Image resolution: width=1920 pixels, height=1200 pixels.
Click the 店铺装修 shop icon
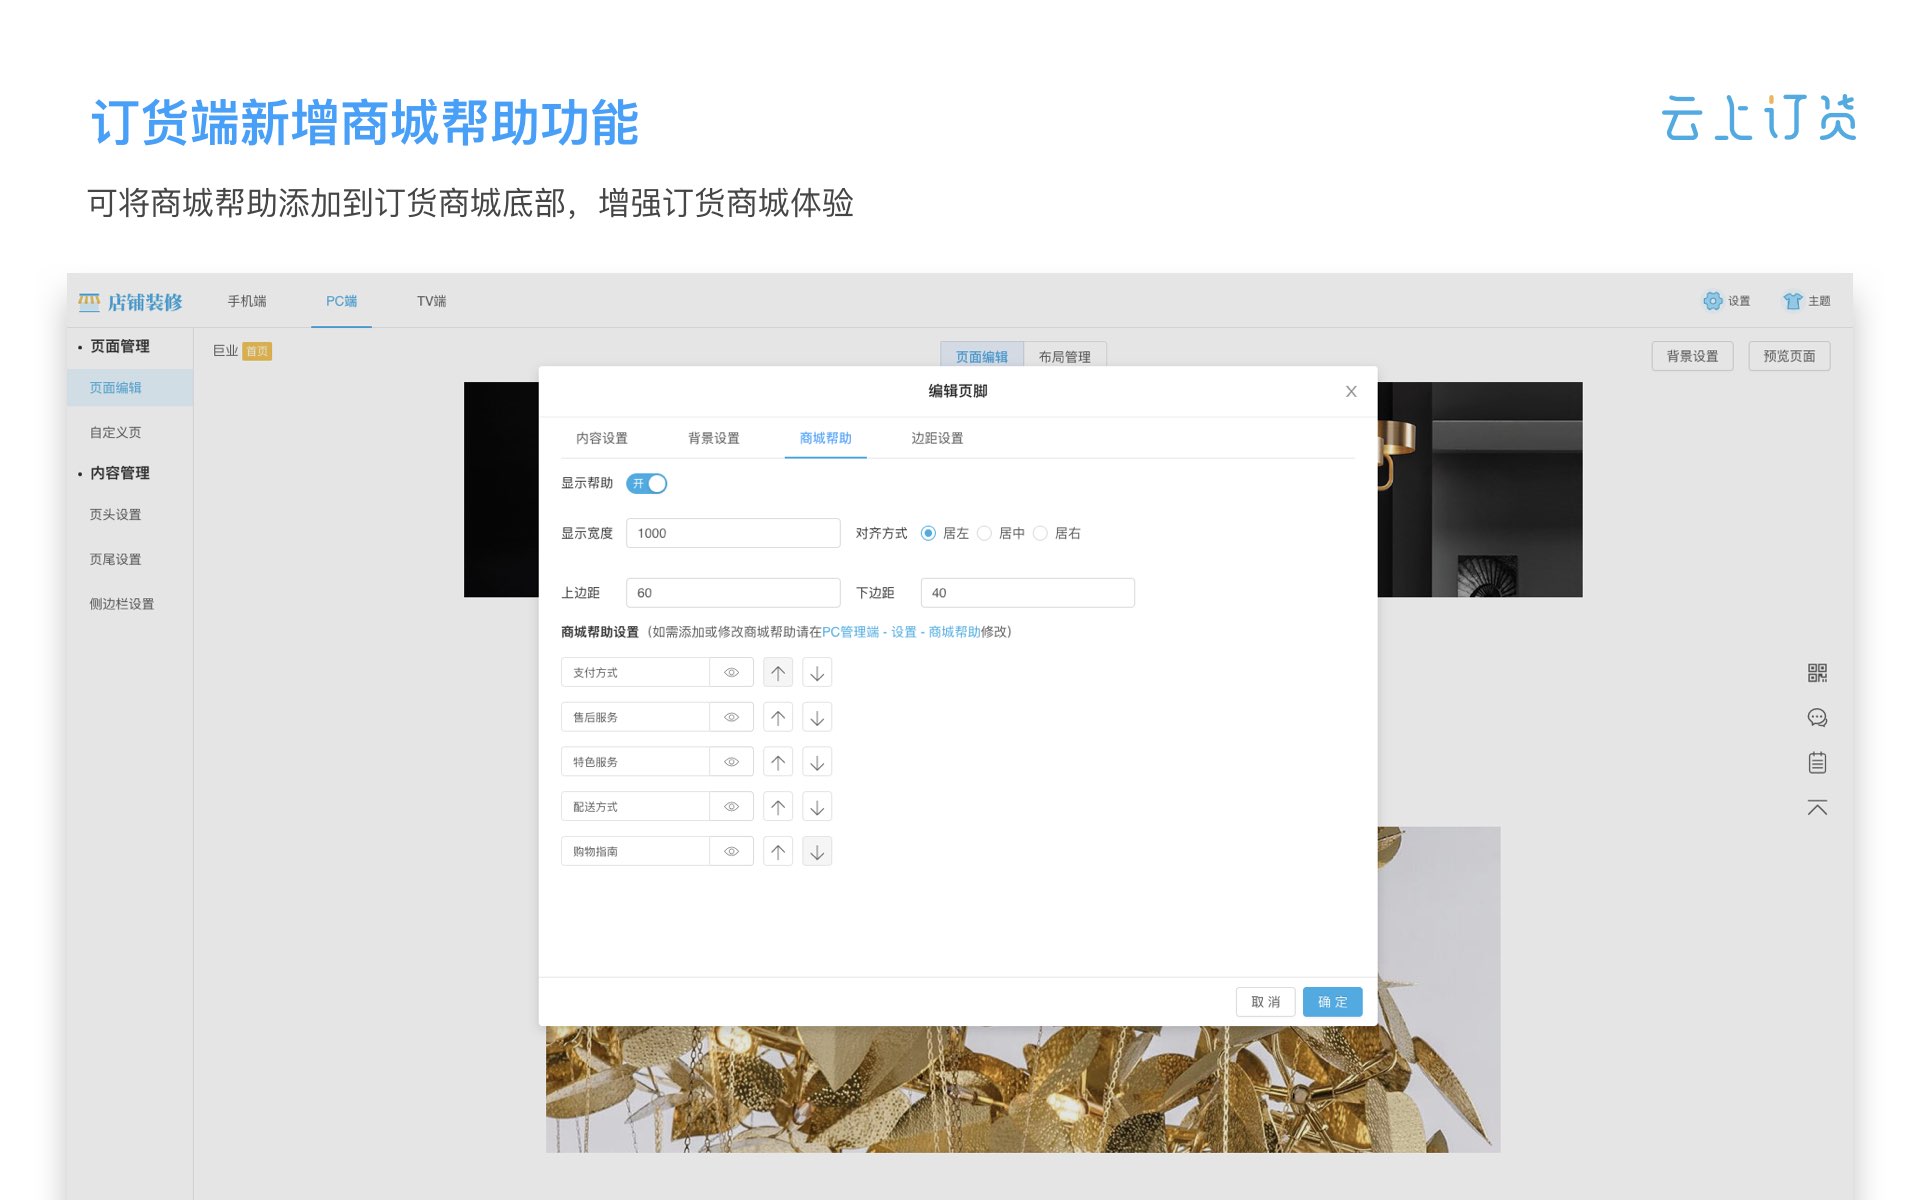[89, 301]
